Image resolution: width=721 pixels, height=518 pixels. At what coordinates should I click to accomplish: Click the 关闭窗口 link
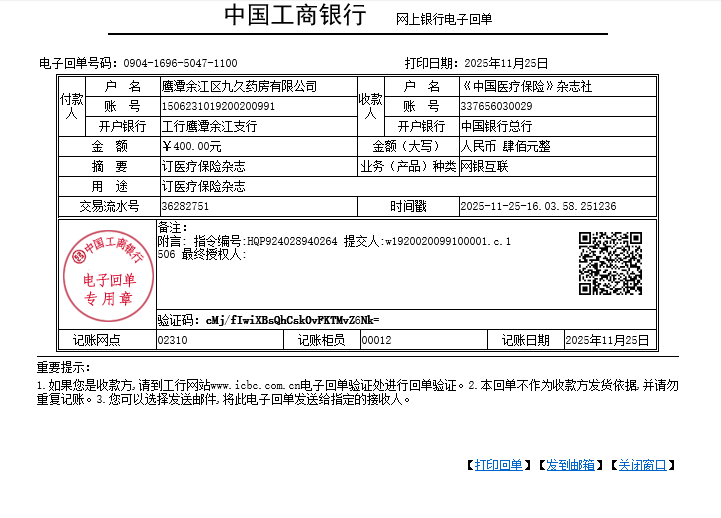tap(642, 465)
